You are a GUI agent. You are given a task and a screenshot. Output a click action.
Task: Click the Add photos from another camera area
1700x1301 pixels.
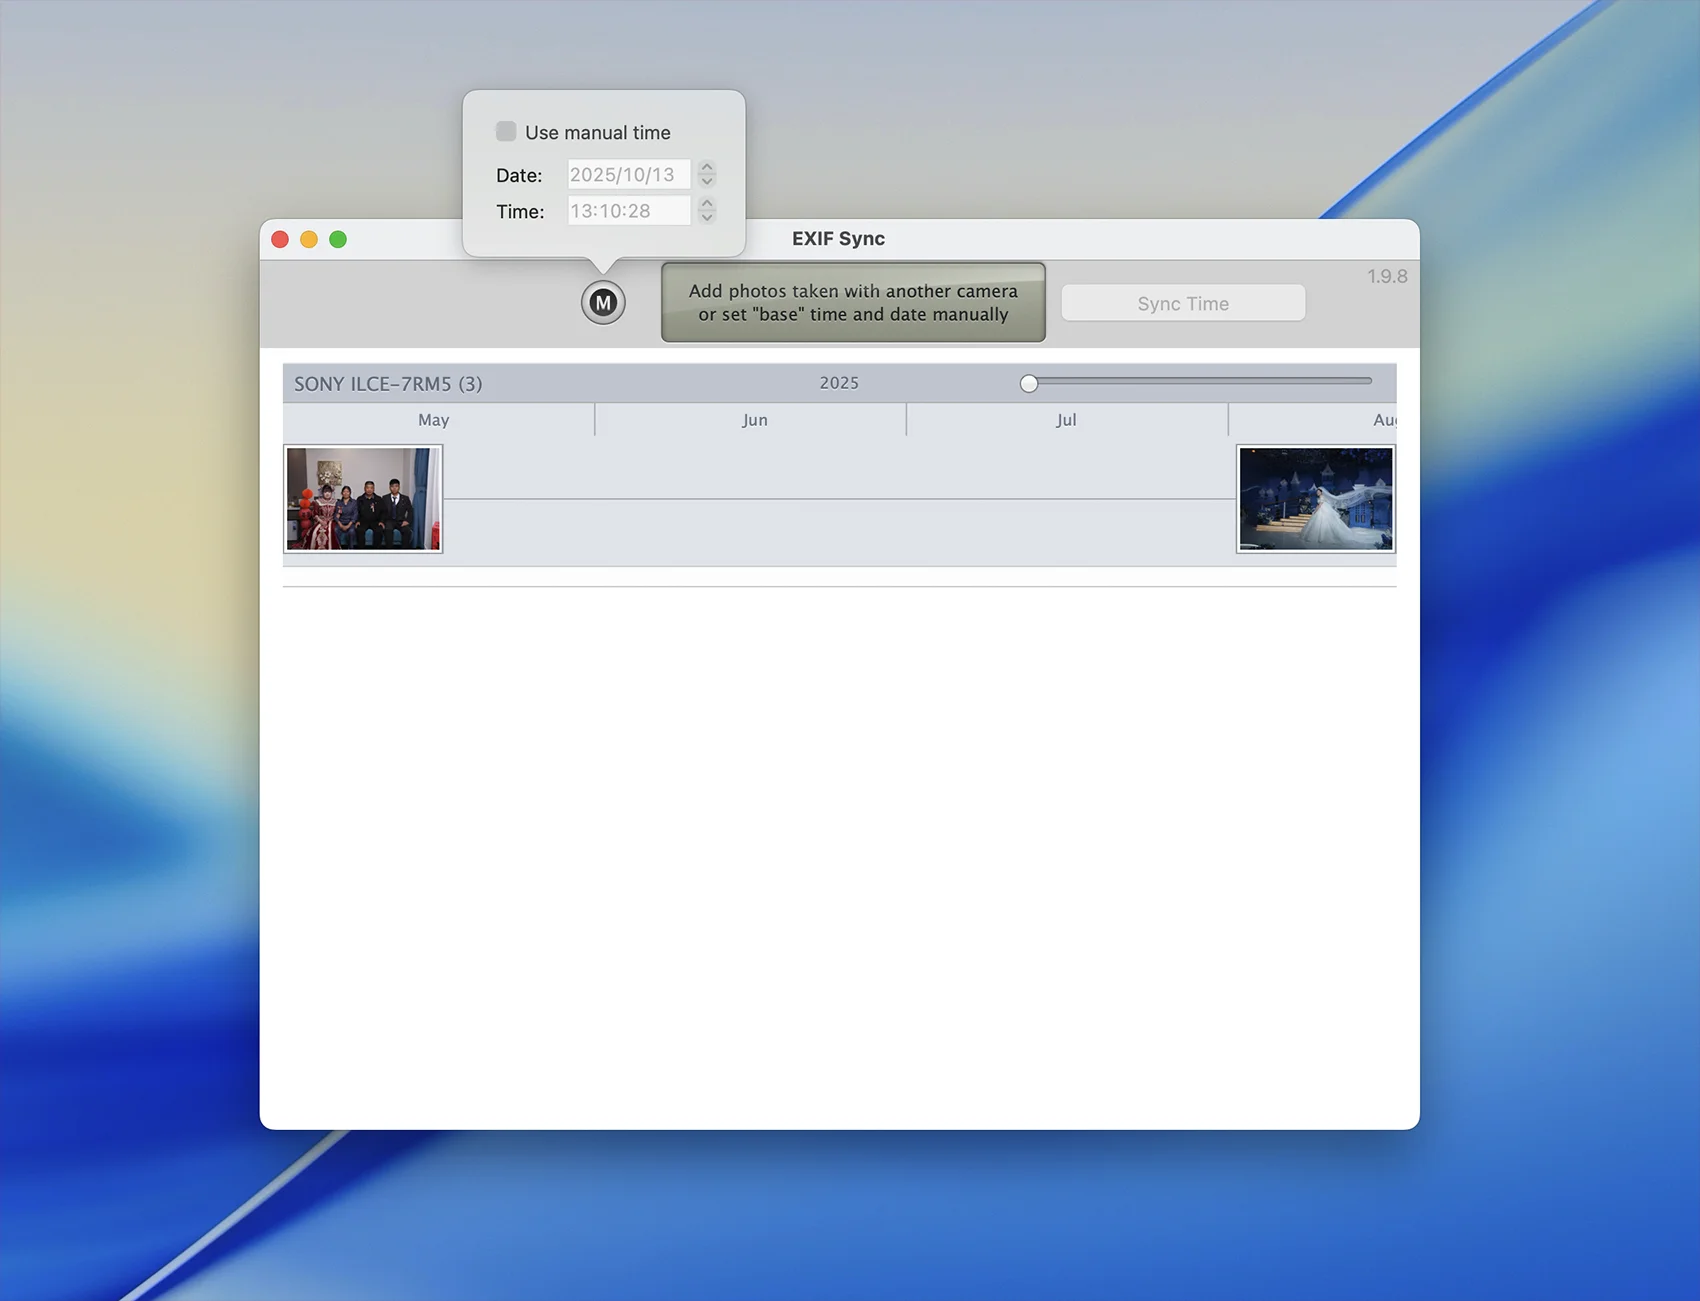coord(853,302)
